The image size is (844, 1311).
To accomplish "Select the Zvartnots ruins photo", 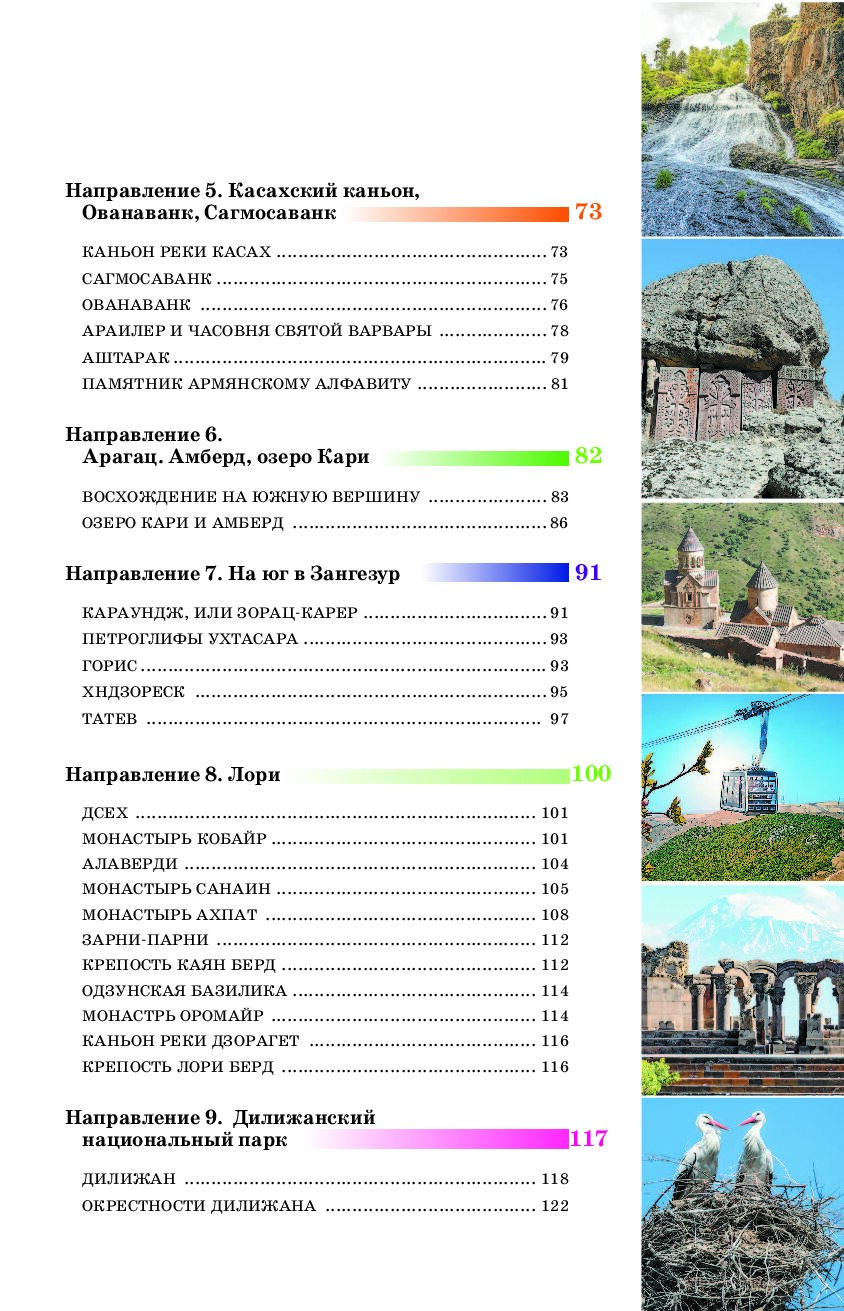I will pyautogui.click(x=742, y=989).
